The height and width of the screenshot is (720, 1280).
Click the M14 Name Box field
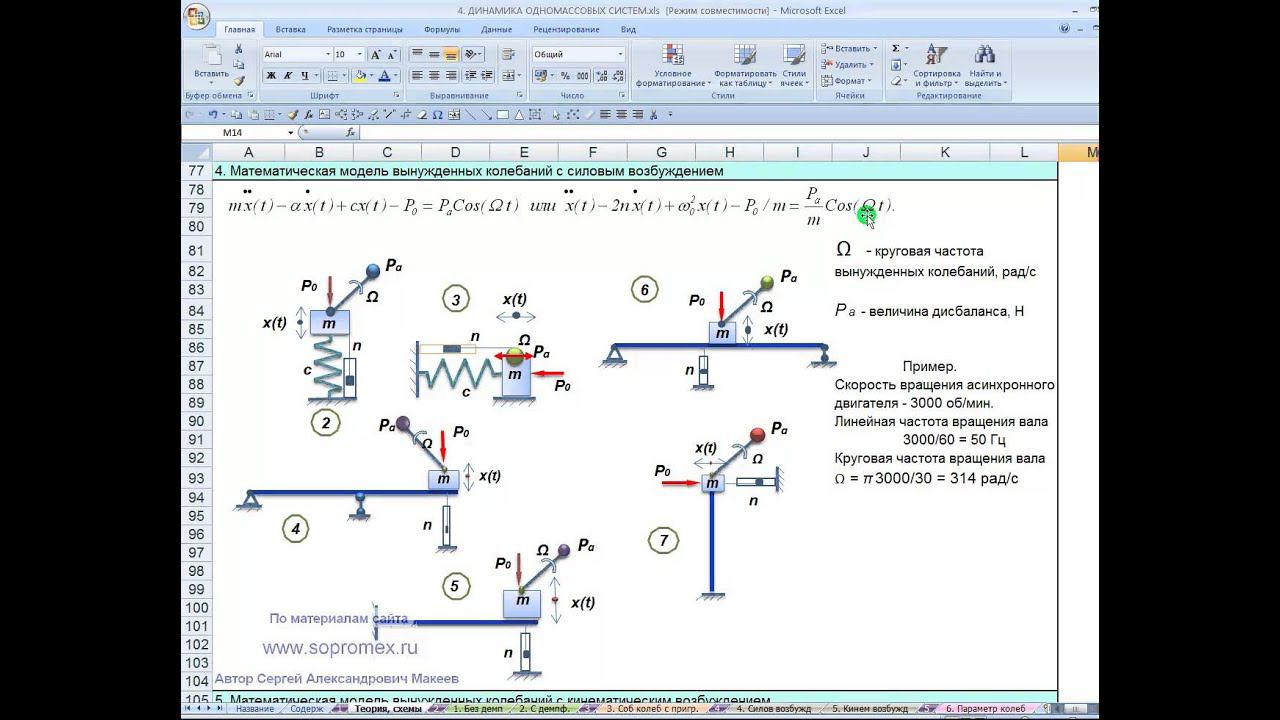coord(234,132)
